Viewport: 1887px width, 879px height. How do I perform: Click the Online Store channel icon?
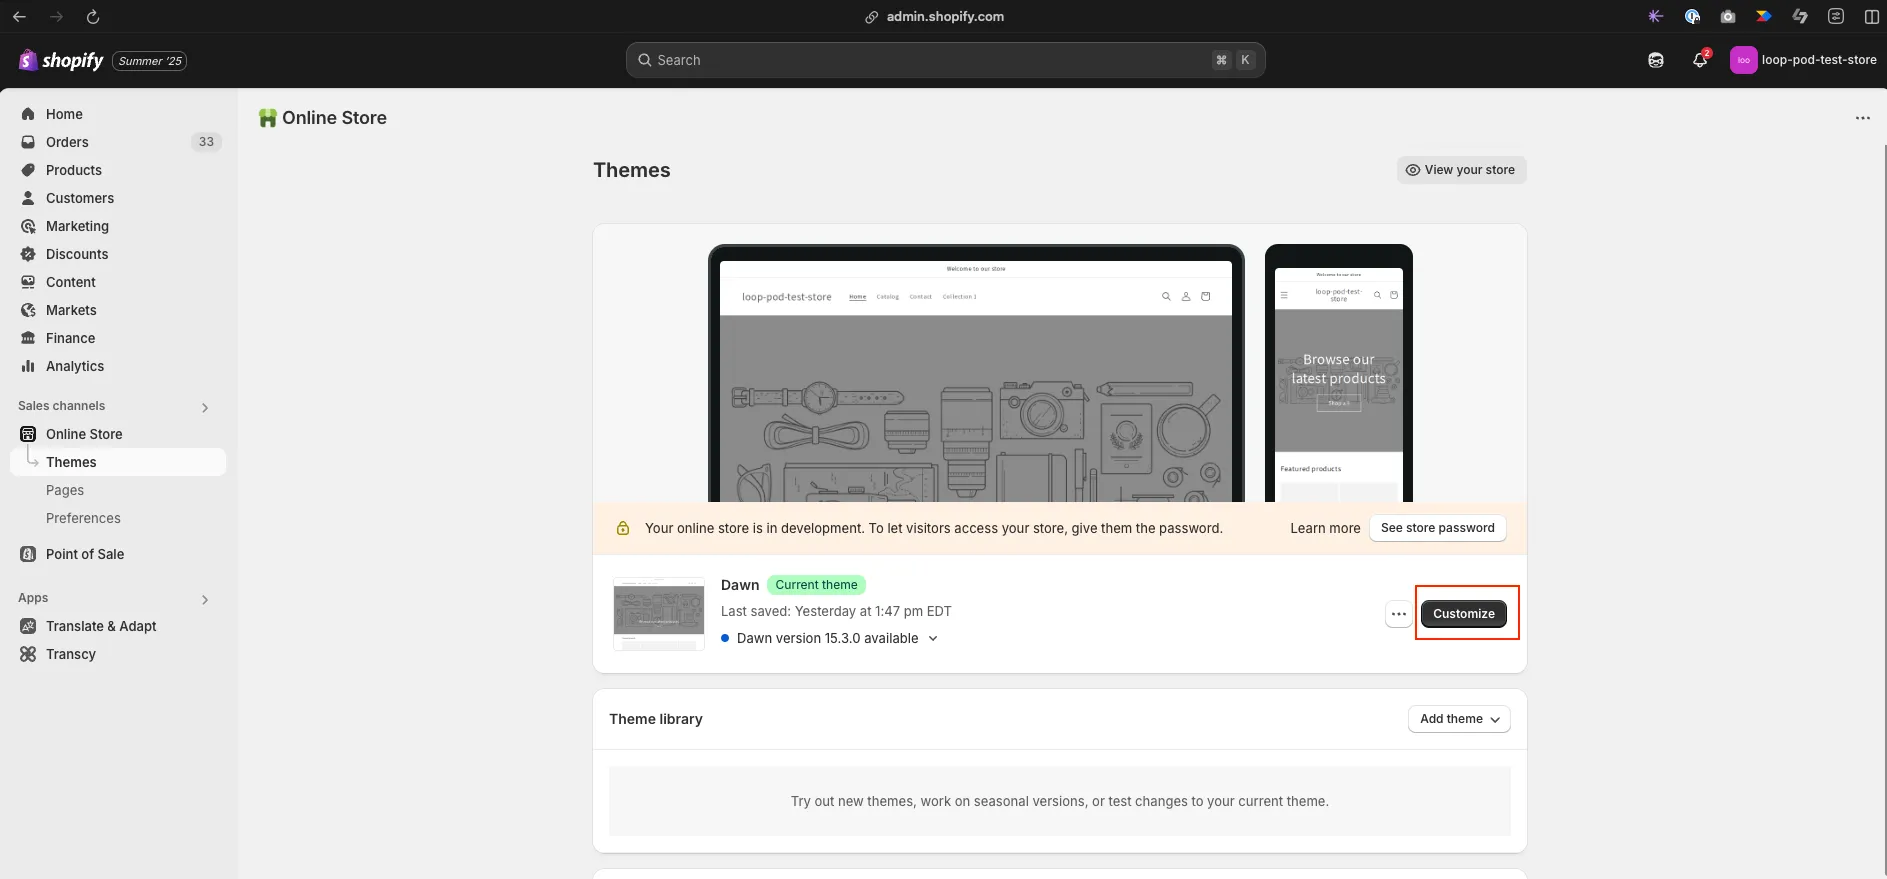(x=28, y=434)
